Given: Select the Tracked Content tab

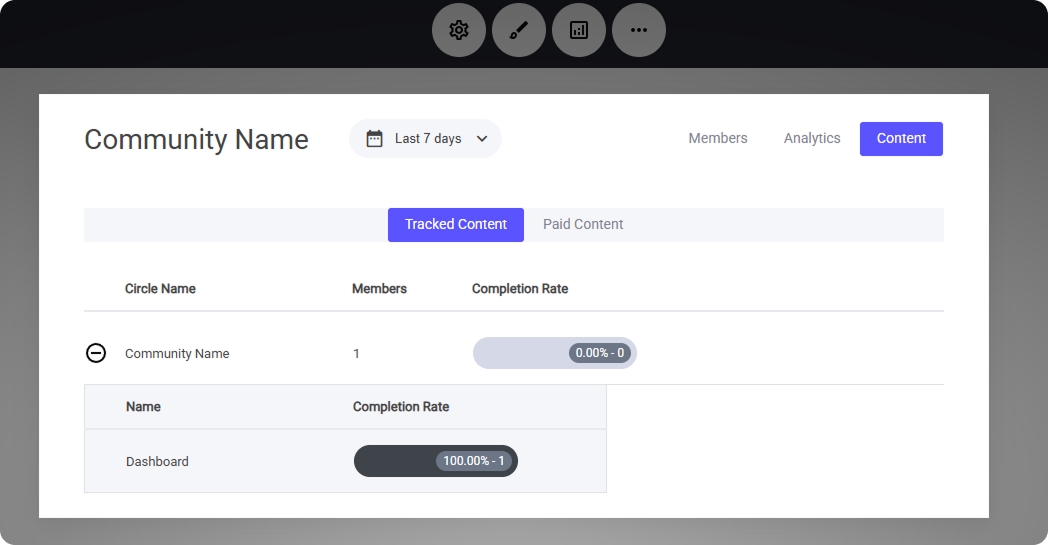Looking at the screenshot, I should coord(456,225).
